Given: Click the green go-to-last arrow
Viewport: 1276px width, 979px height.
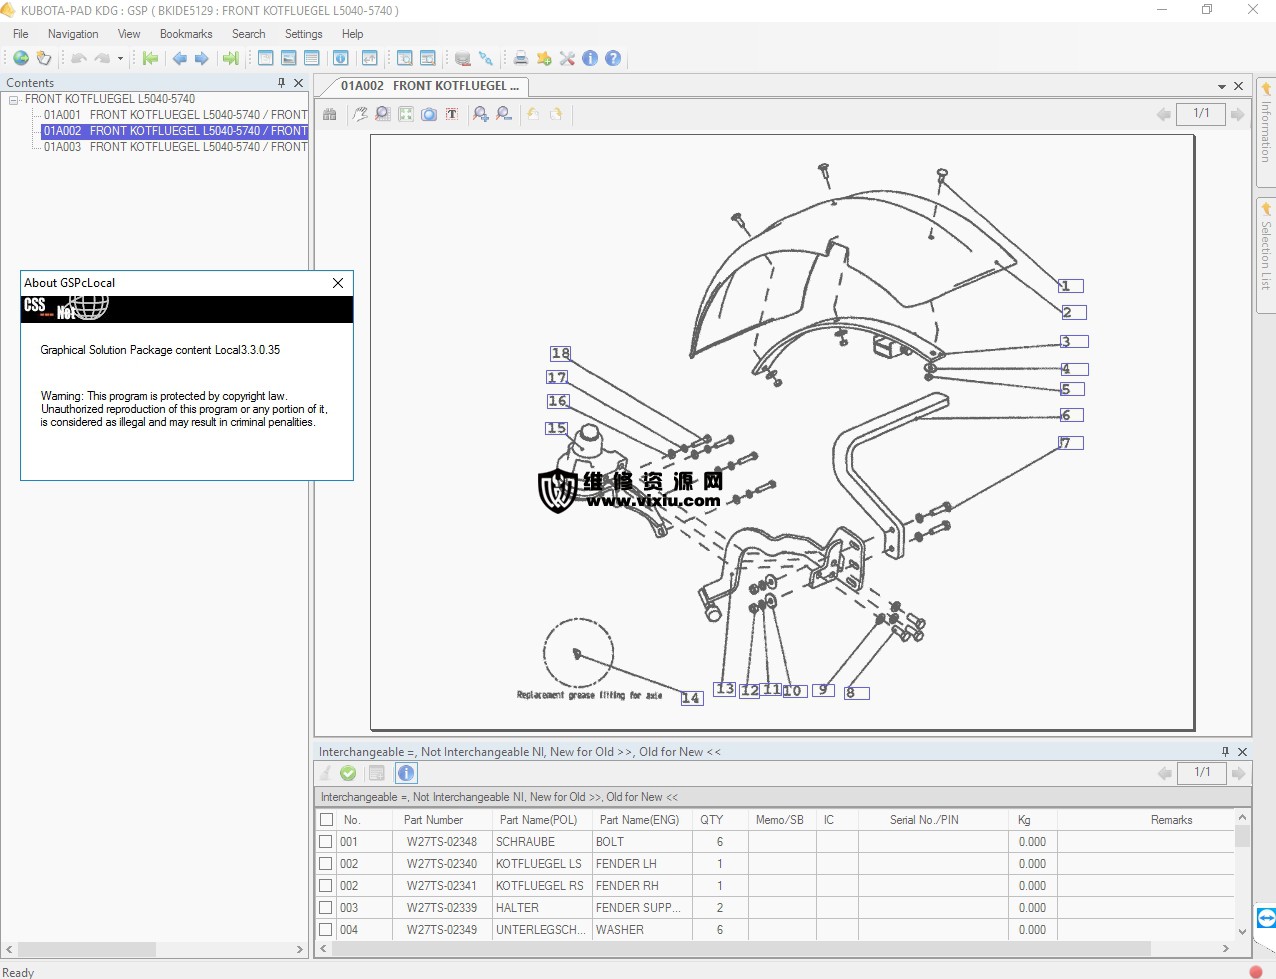Looking at the screenshot, I should pos(231,58).
